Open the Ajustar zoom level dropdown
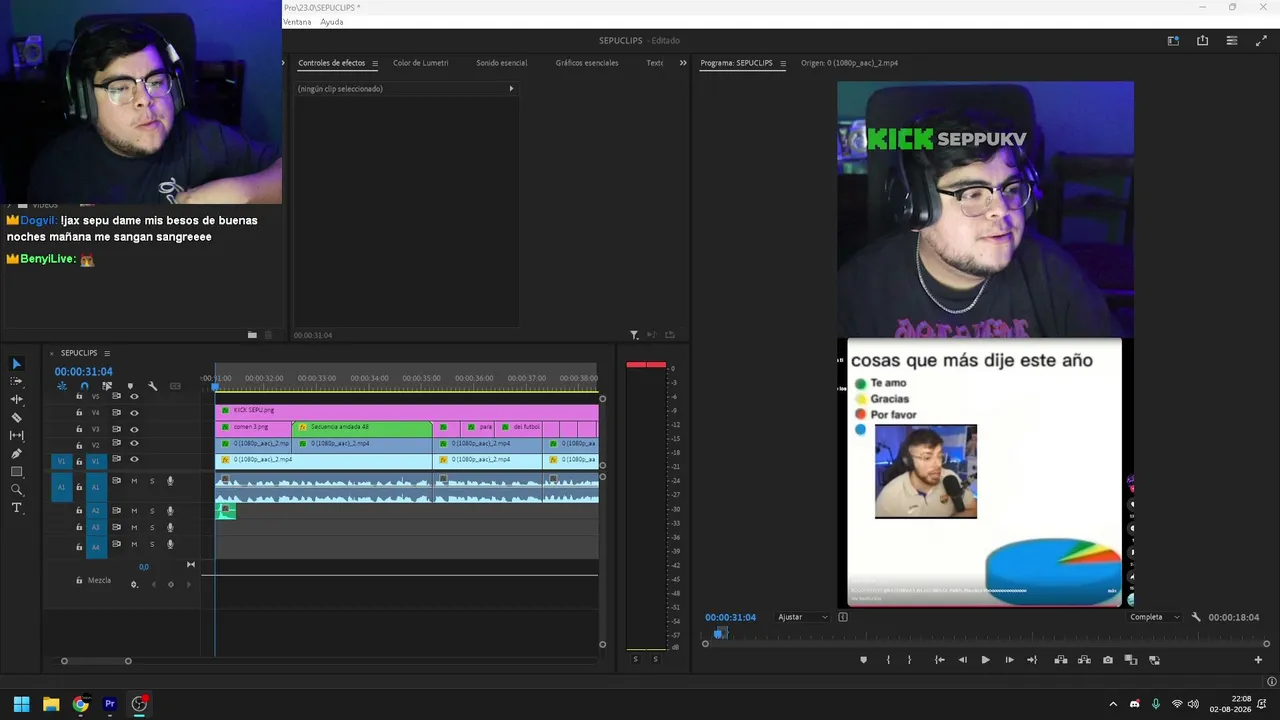1280x720 pixels. (x=803, y=617)
